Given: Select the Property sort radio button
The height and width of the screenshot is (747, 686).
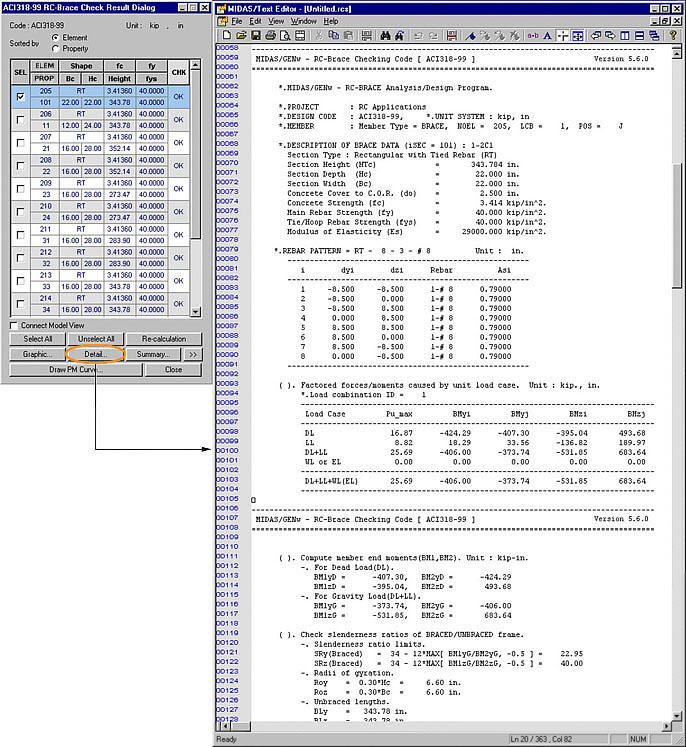Looking at the screenshot, I should [55, 49].
